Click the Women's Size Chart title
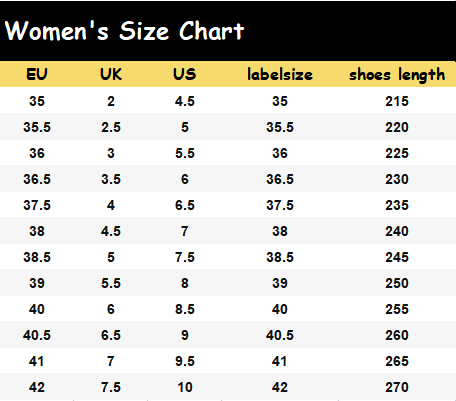Screen dimensions: 456x401 [x=125, y=31]
